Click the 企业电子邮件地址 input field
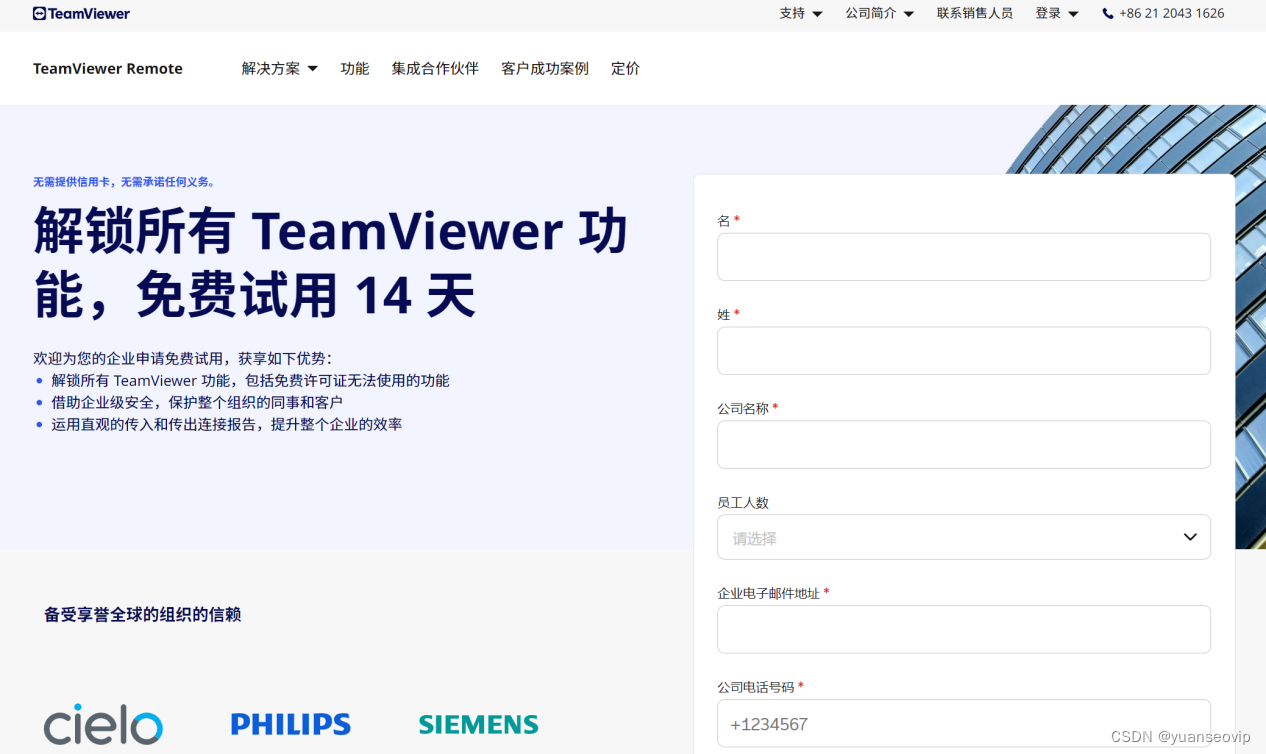The height and width of the screenshot is (754, 1266). click(x=963, y=629)
